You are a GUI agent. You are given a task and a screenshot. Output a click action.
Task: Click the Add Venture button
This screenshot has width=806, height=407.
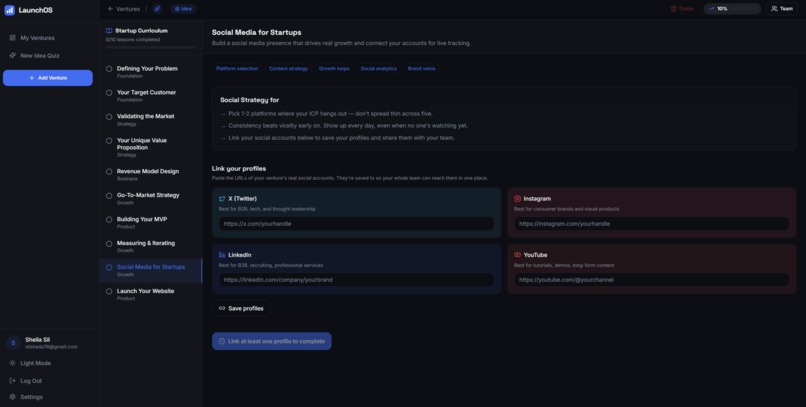tap(48, 78)
